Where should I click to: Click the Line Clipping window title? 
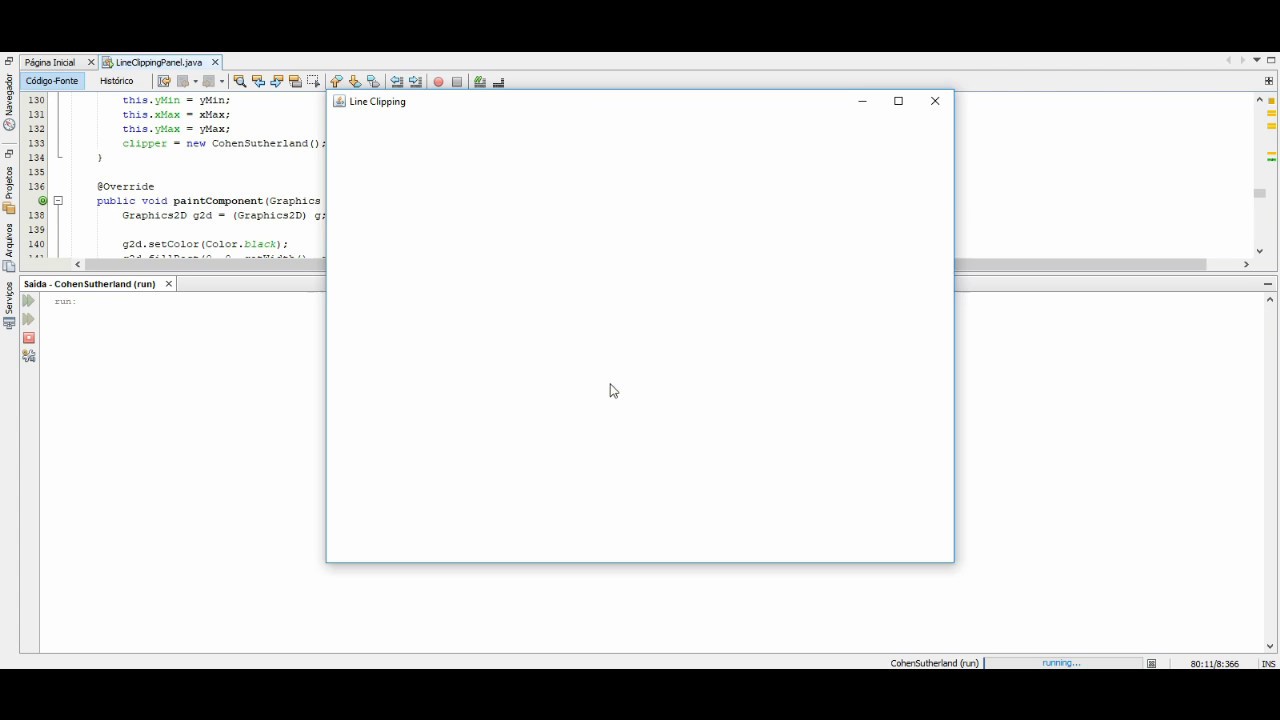click(377, 101)
